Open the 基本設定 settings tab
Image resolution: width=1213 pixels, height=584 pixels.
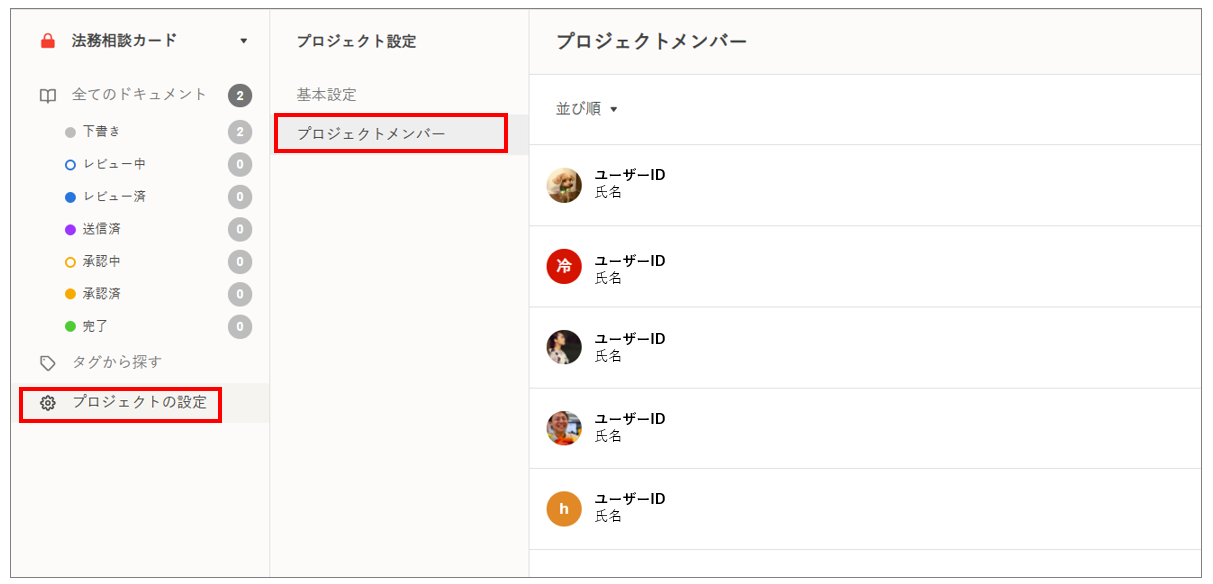[326, 95]
